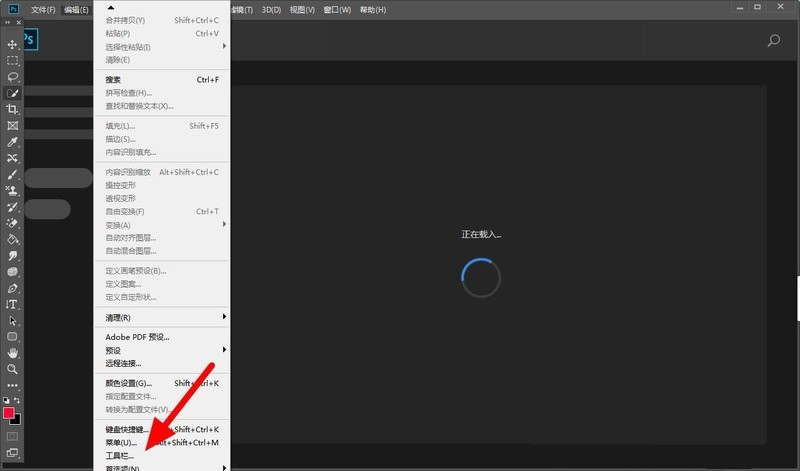Click the Ps application icon in title bar
The height and width of the screenshot is (471, 800).
point(14,9)
